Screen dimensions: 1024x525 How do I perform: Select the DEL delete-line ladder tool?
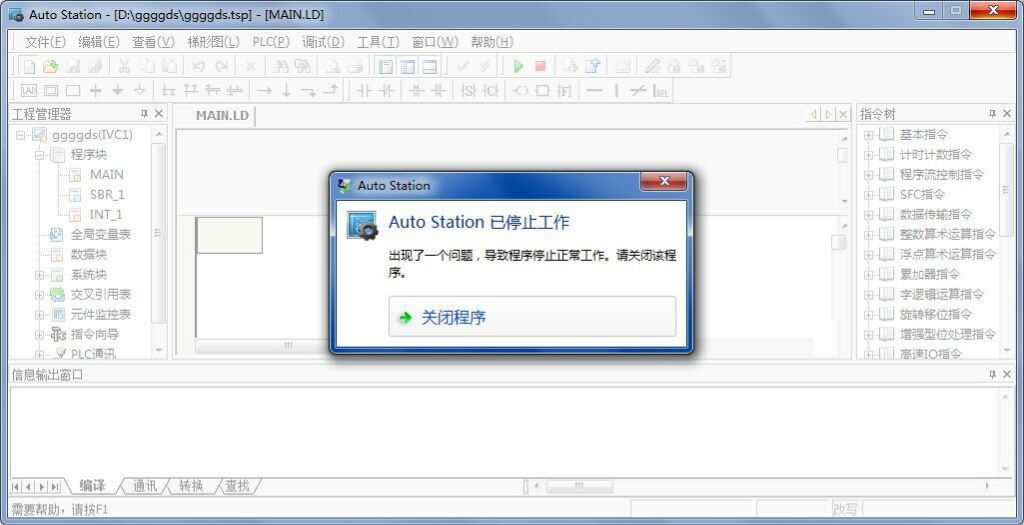(x=661, y=91)
